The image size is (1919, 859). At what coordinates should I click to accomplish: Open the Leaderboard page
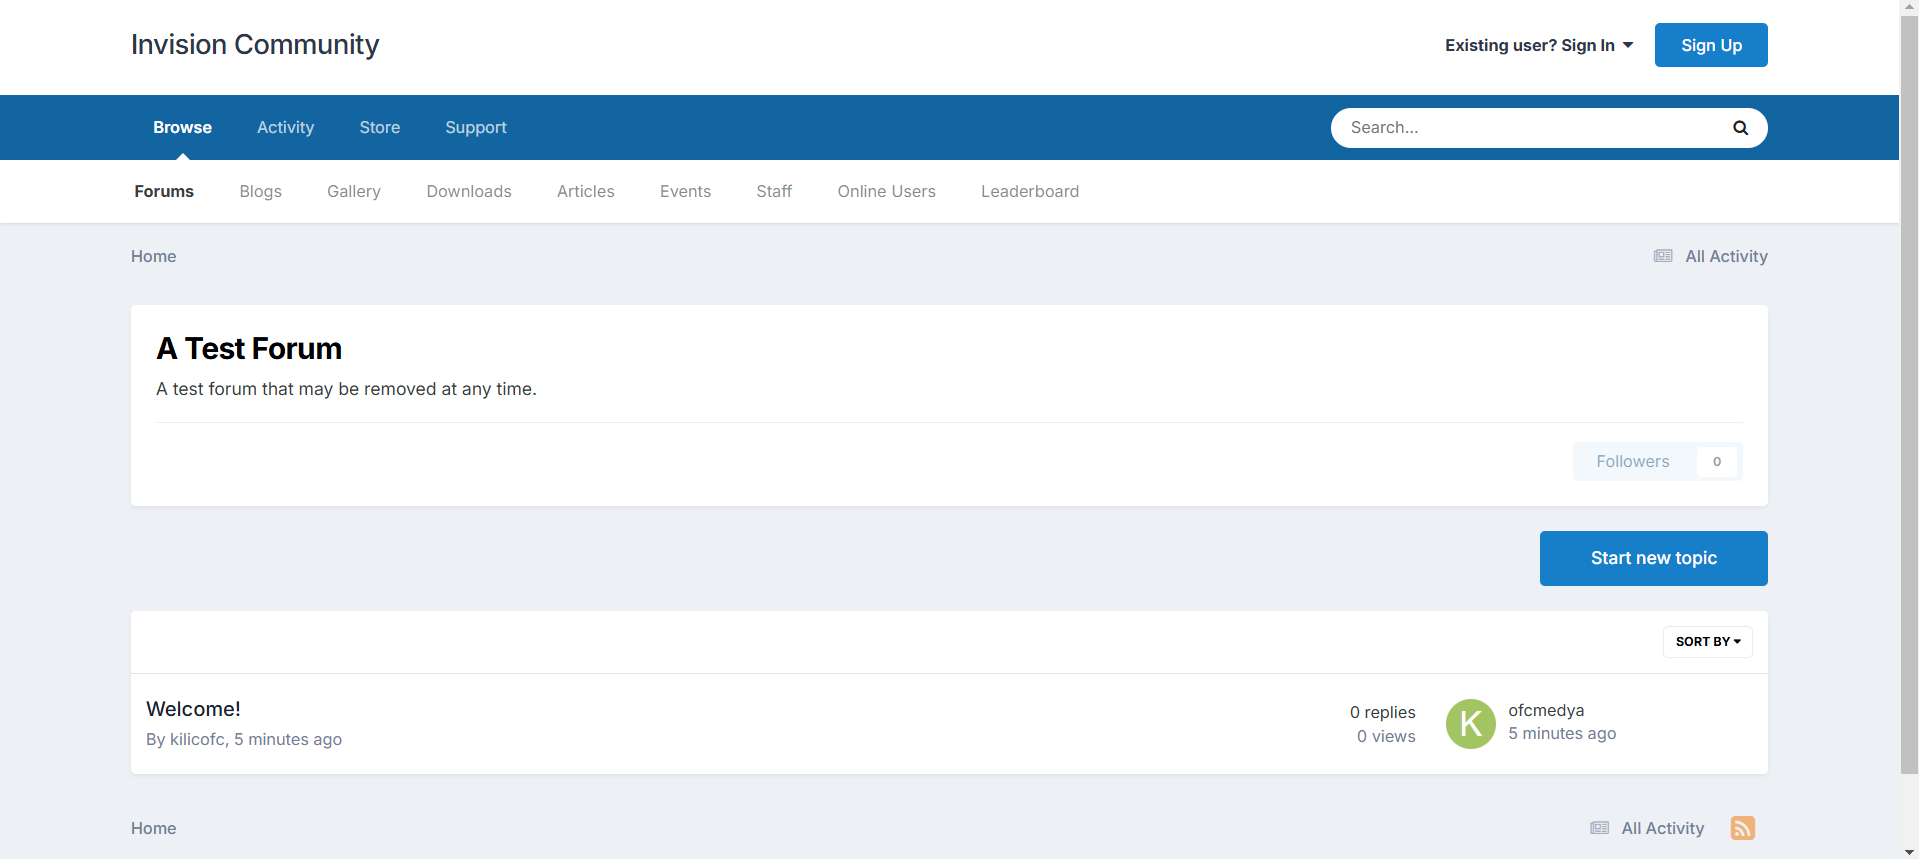1030,191
